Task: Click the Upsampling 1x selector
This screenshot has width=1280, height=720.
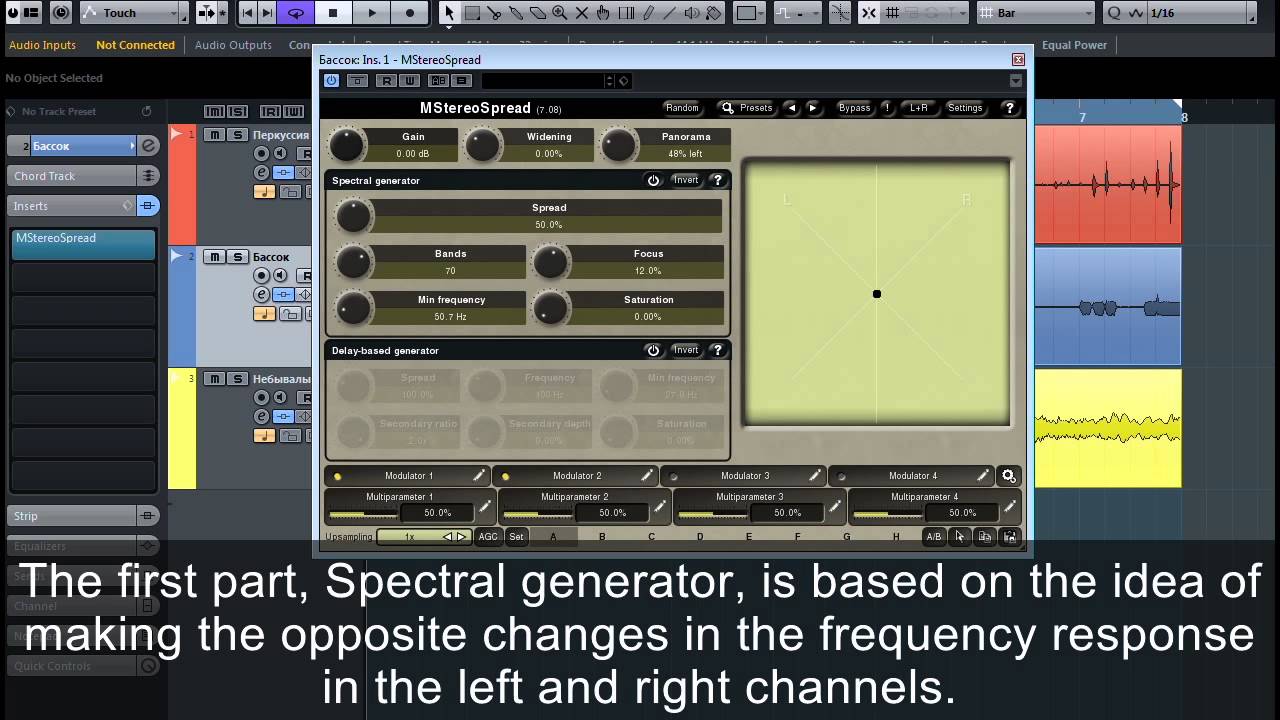Action: coord(423,537)
